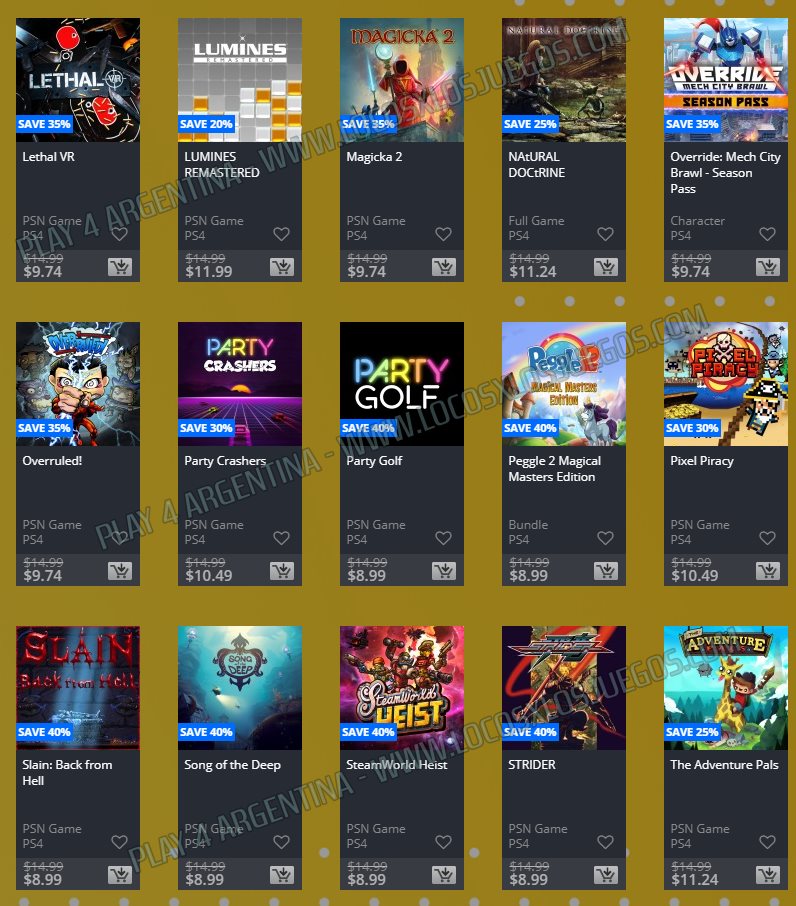Image resolution: width=796 pixels, height=906 pixels.
Task: Open the Peggle 2 Magical Masters Edition title
Action: click(x=555, y=469)
